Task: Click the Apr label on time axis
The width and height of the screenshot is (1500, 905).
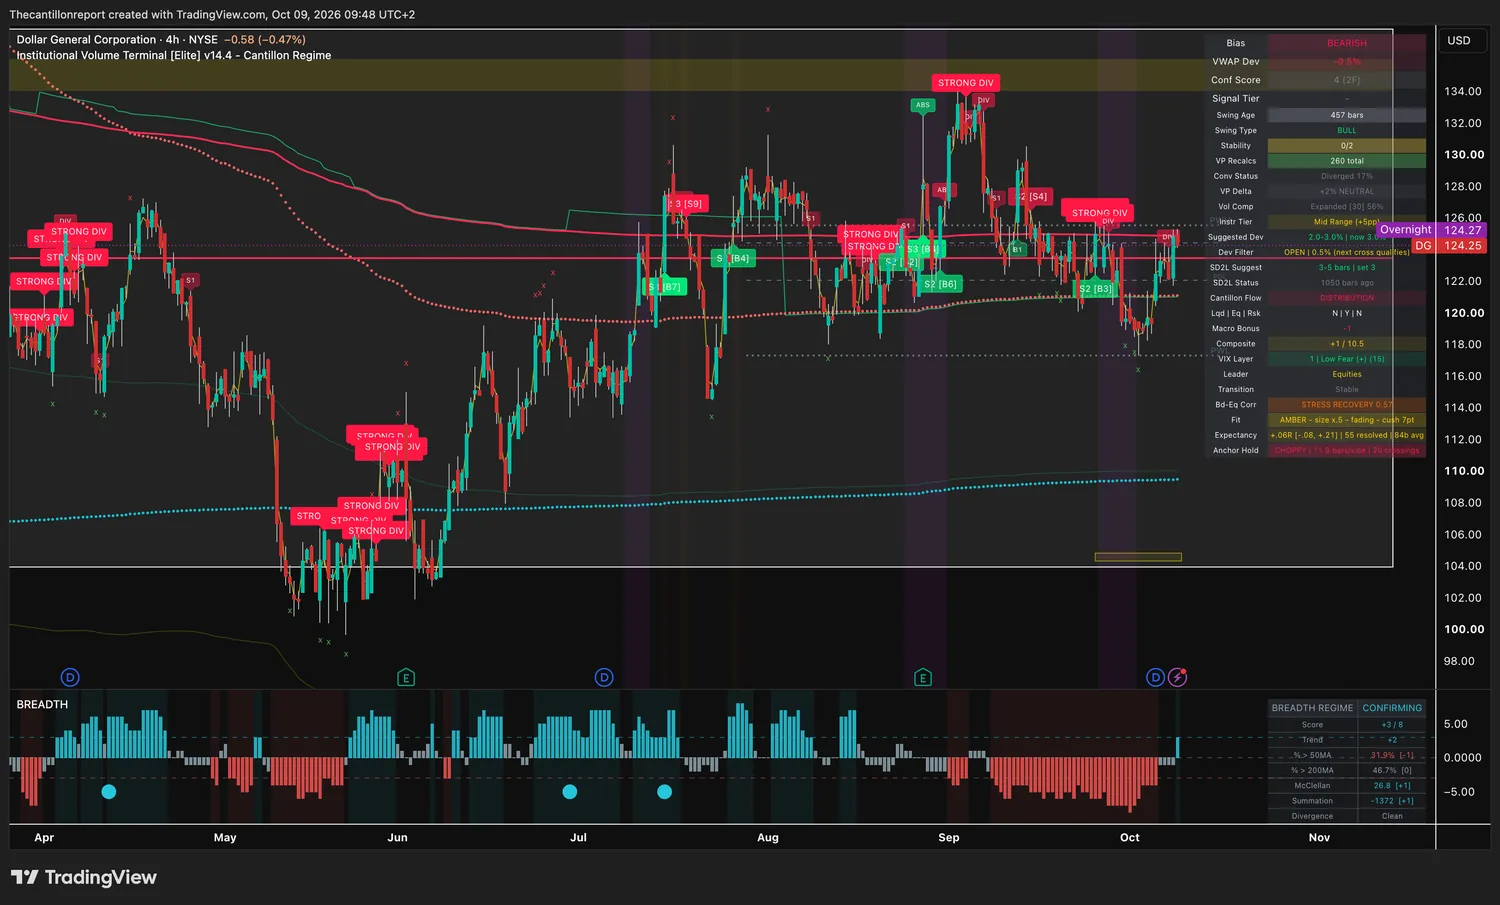Action: click(x=44, y=838)
